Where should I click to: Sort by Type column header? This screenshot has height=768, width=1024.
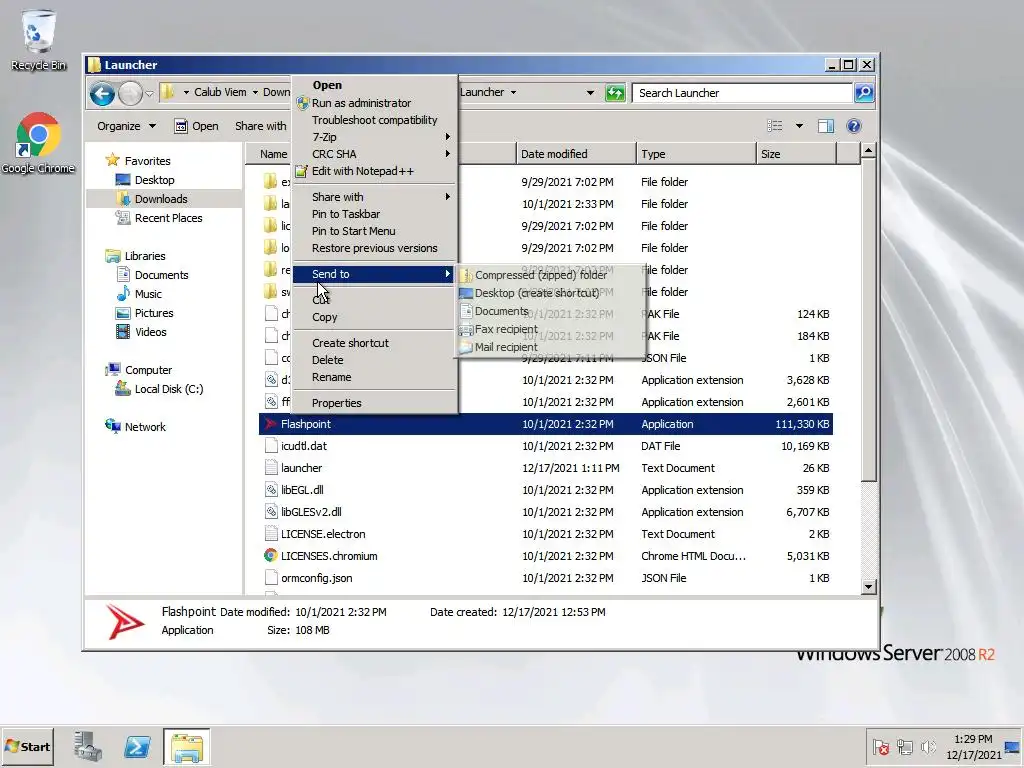696,154
